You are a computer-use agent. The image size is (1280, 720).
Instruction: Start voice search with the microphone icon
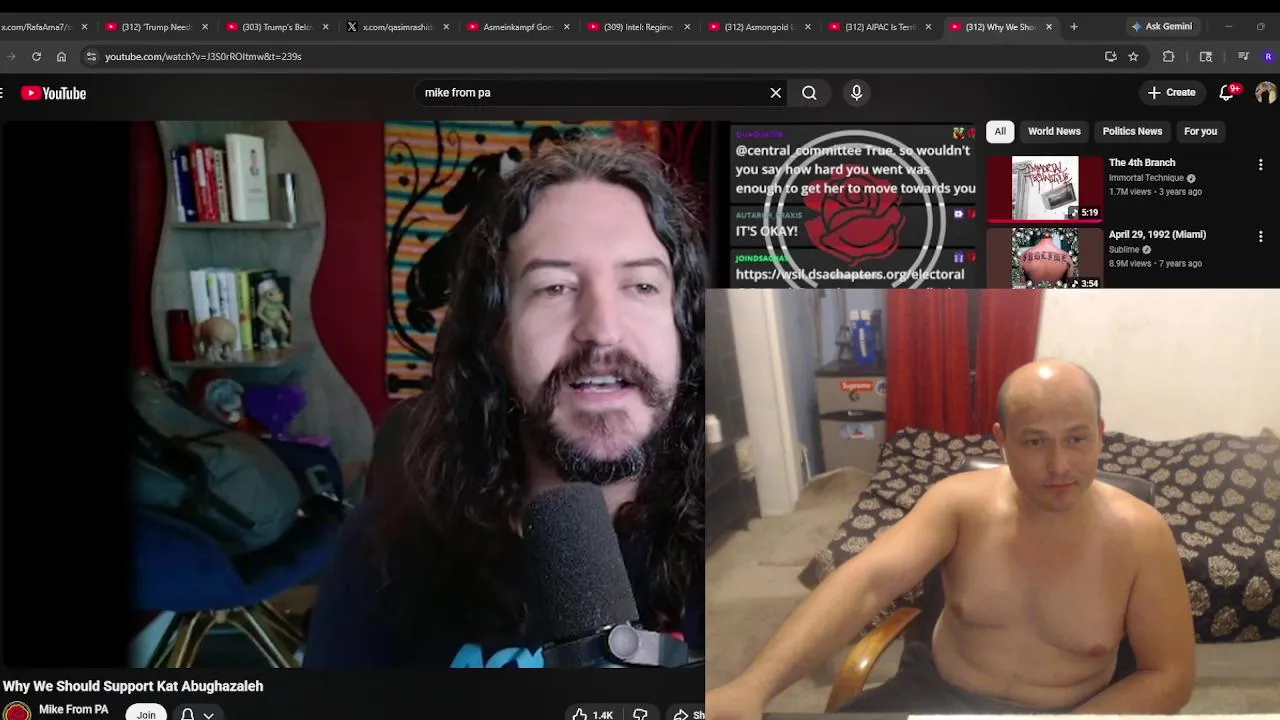tap(856, 93)
